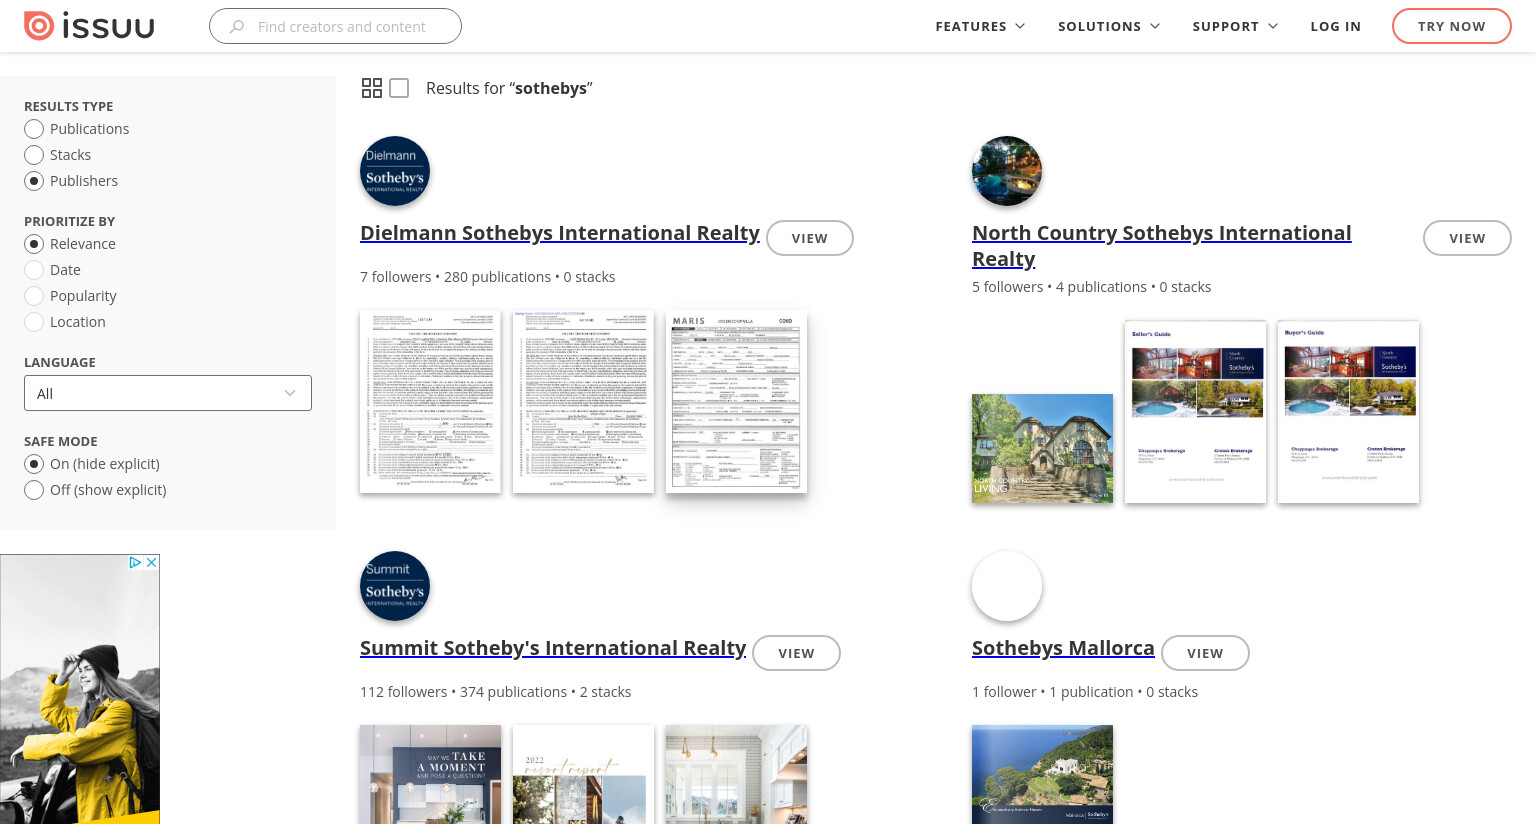
Task: Open Sothebys Mallorca blank avatar
Action: click(x=1007, y=586)
